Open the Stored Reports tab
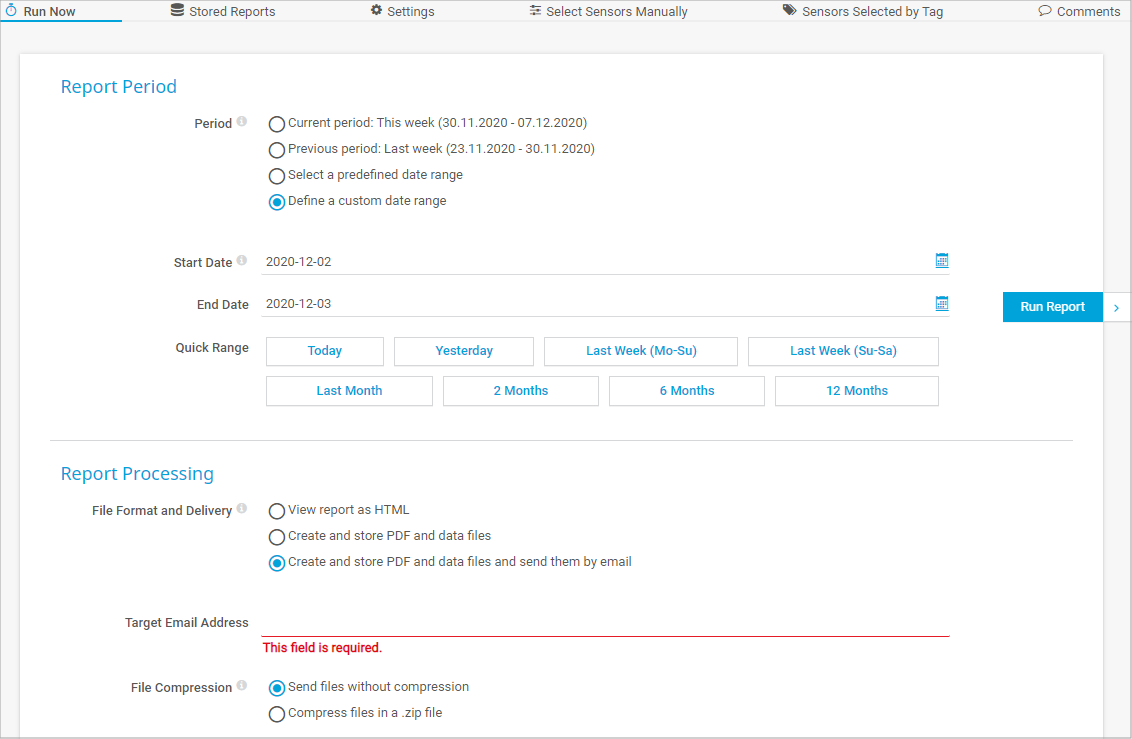Viewport: 1132px width, 739px height. tap(223, 12)
